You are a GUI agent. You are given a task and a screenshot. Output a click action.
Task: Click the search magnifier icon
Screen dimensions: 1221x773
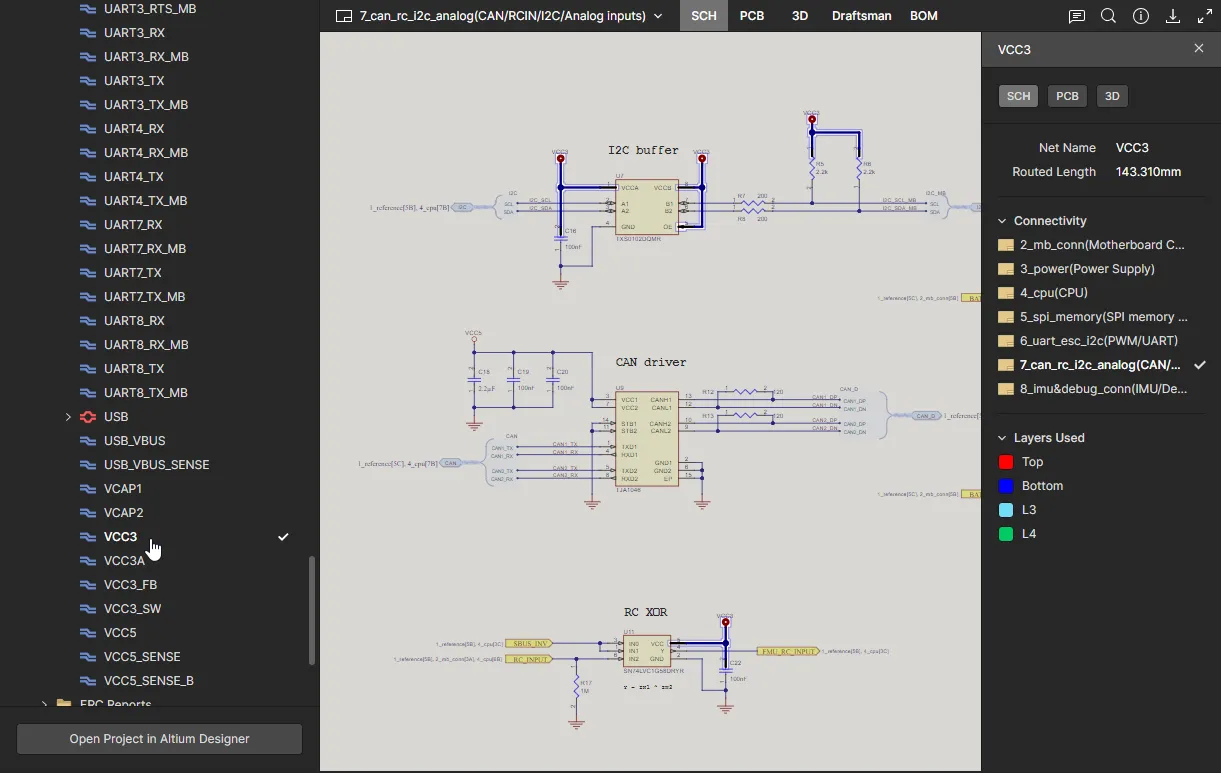pos(1108,17)
